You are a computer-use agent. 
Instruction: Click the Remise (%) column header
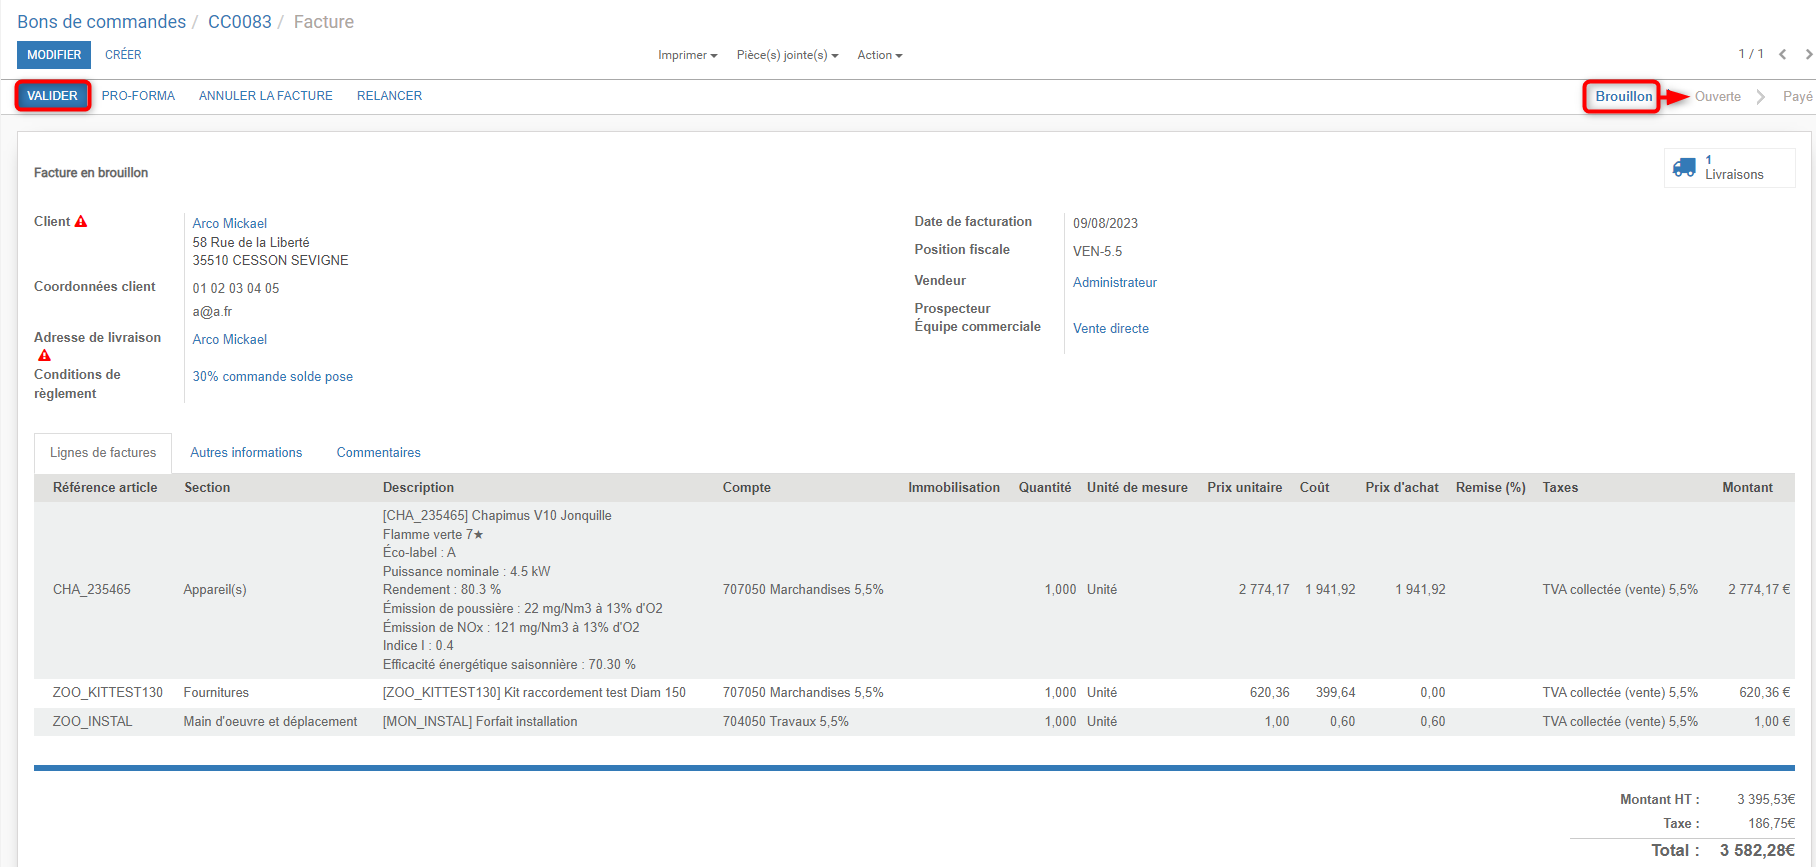(x=1491, y=488)
